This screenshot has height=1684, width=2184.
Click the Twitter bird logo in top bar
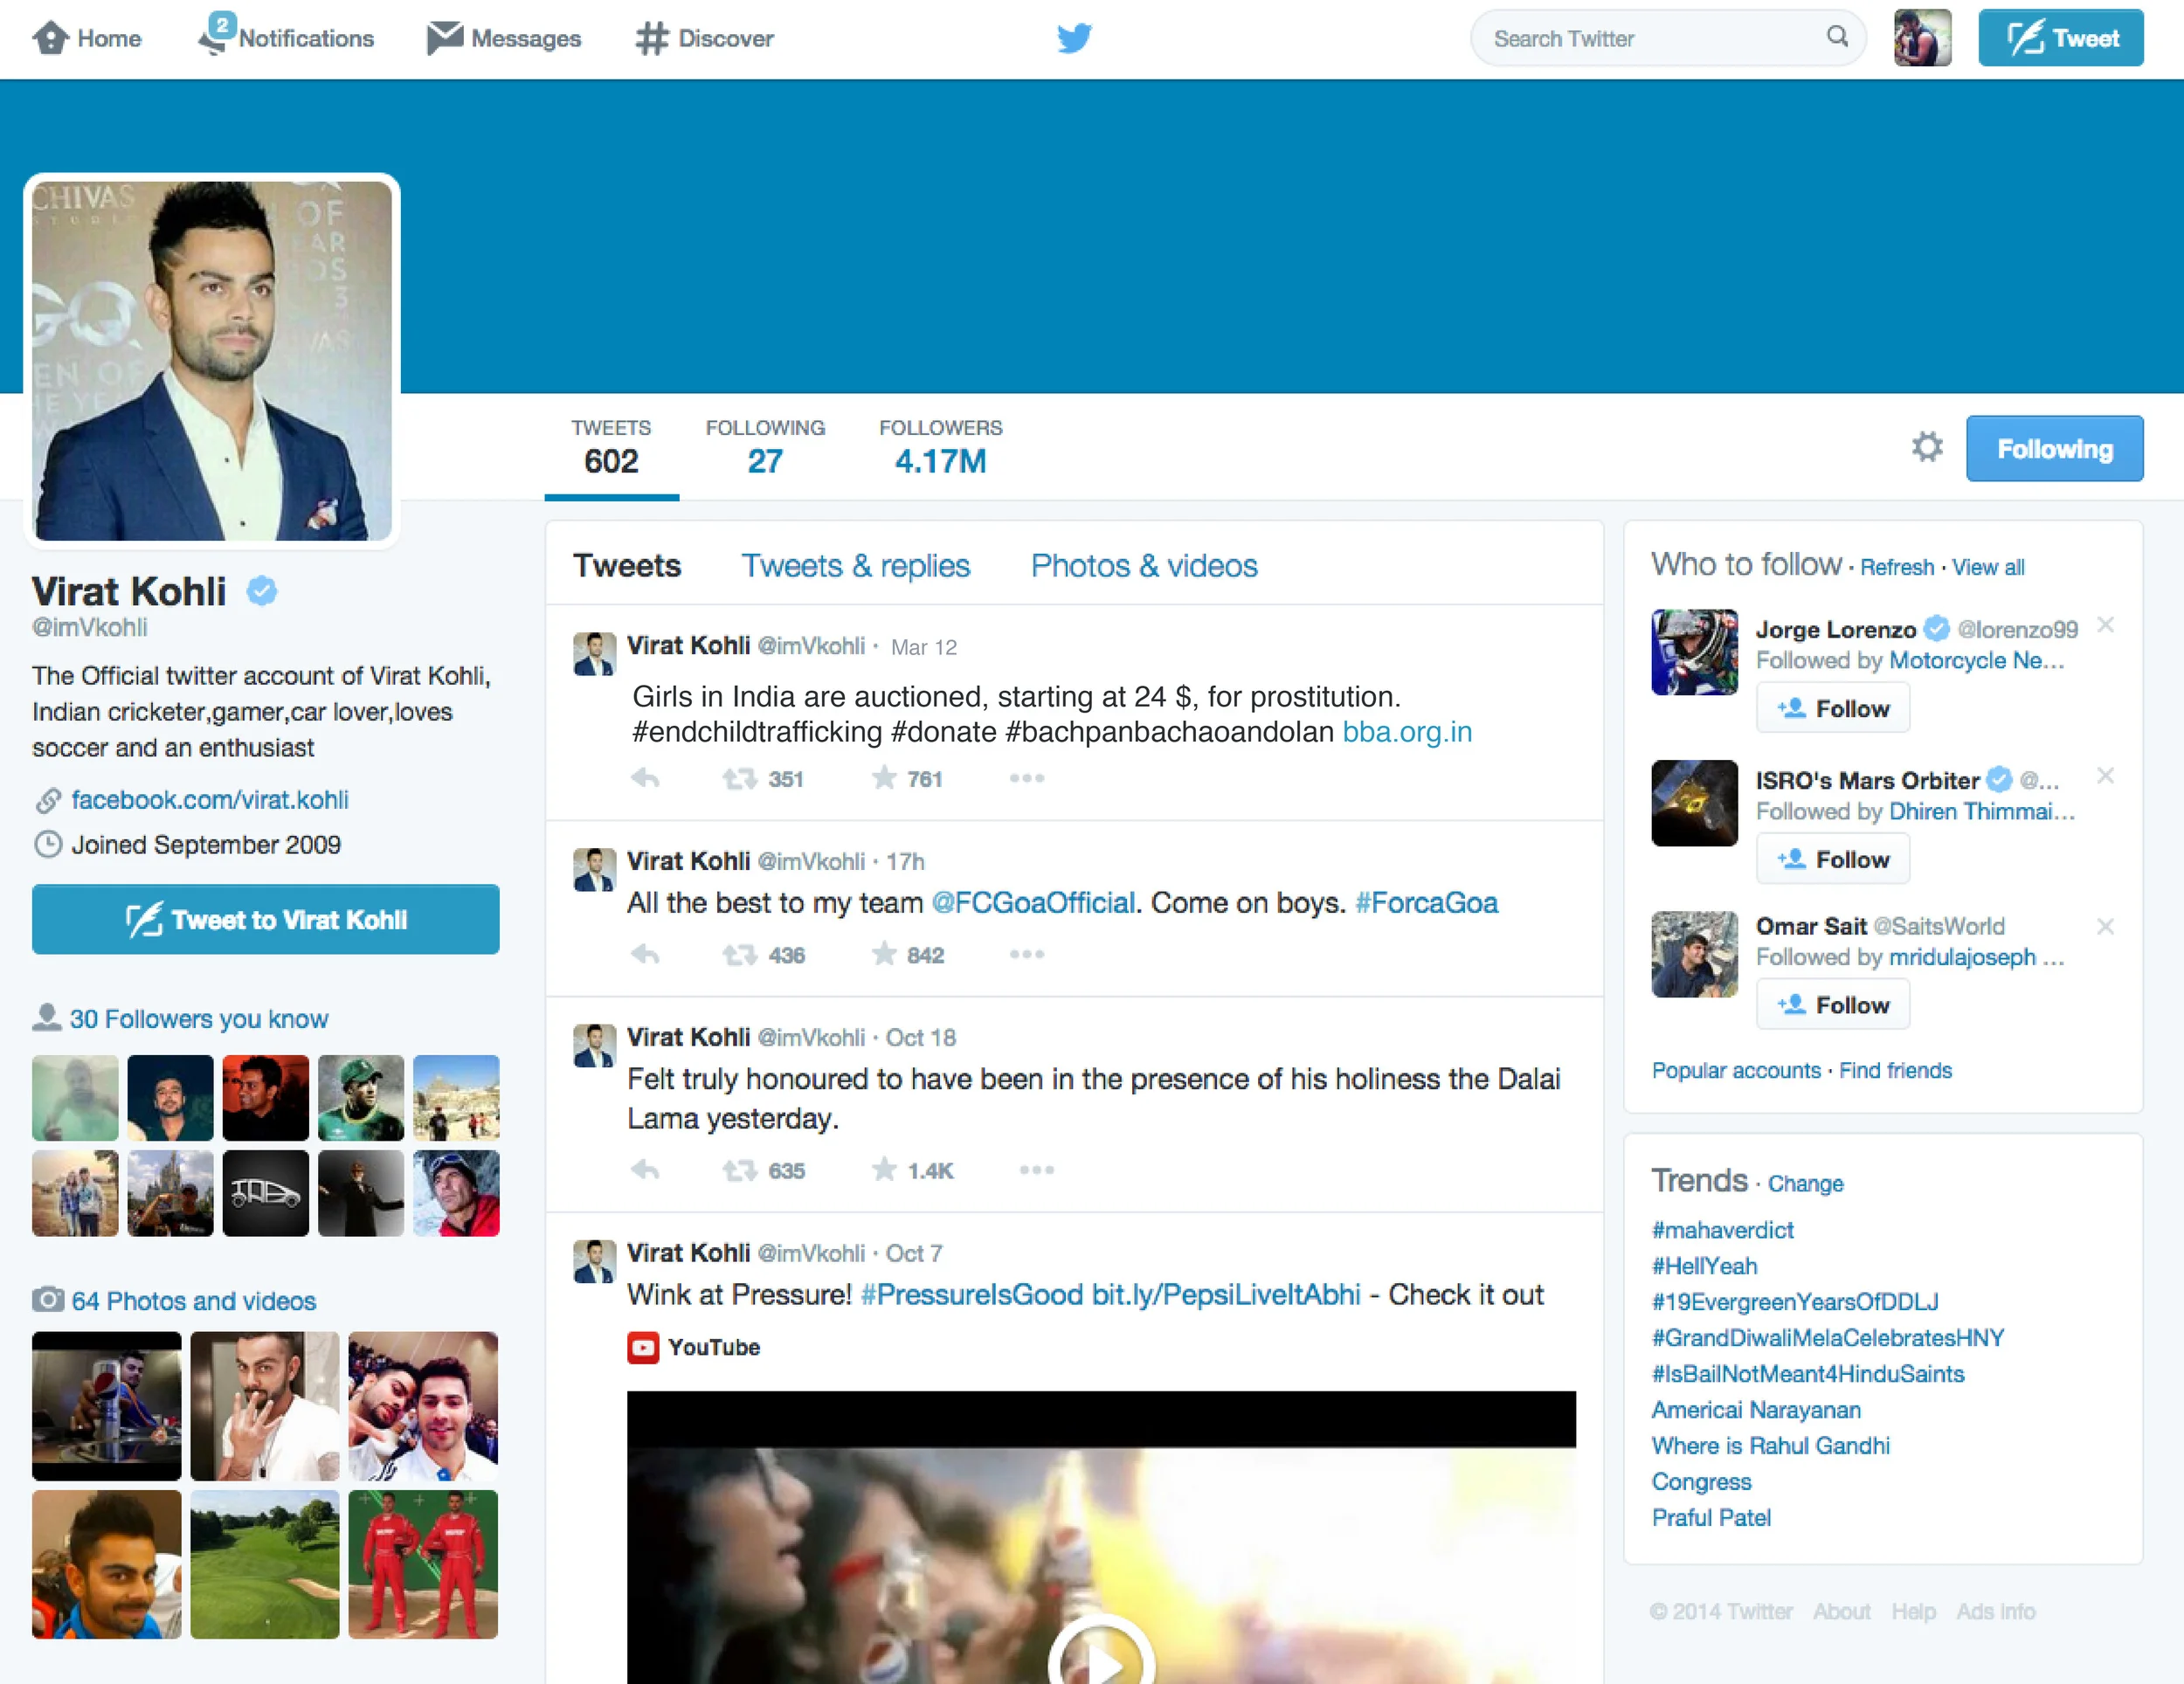pyautogui.click(x=1074, y=38)
